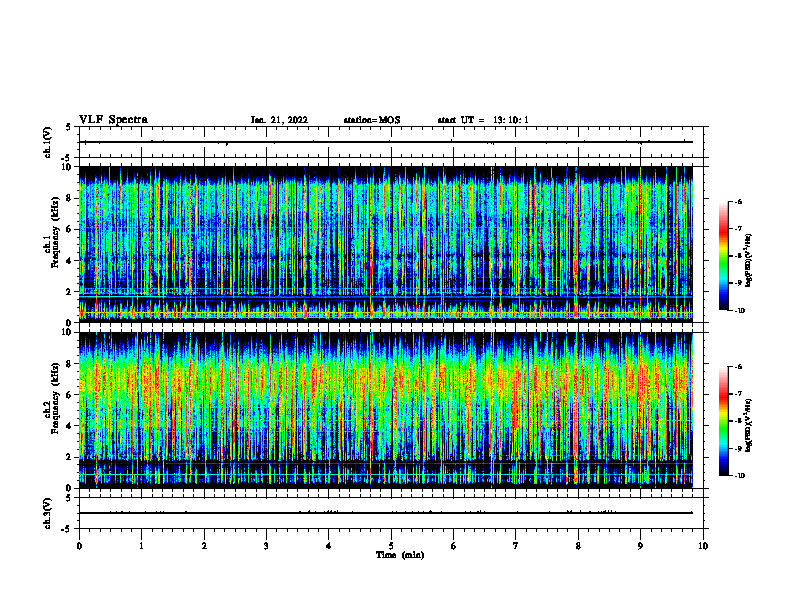Click inside the ch.1 spectrogram panel

pyautogui.click(x=386, y=244)
